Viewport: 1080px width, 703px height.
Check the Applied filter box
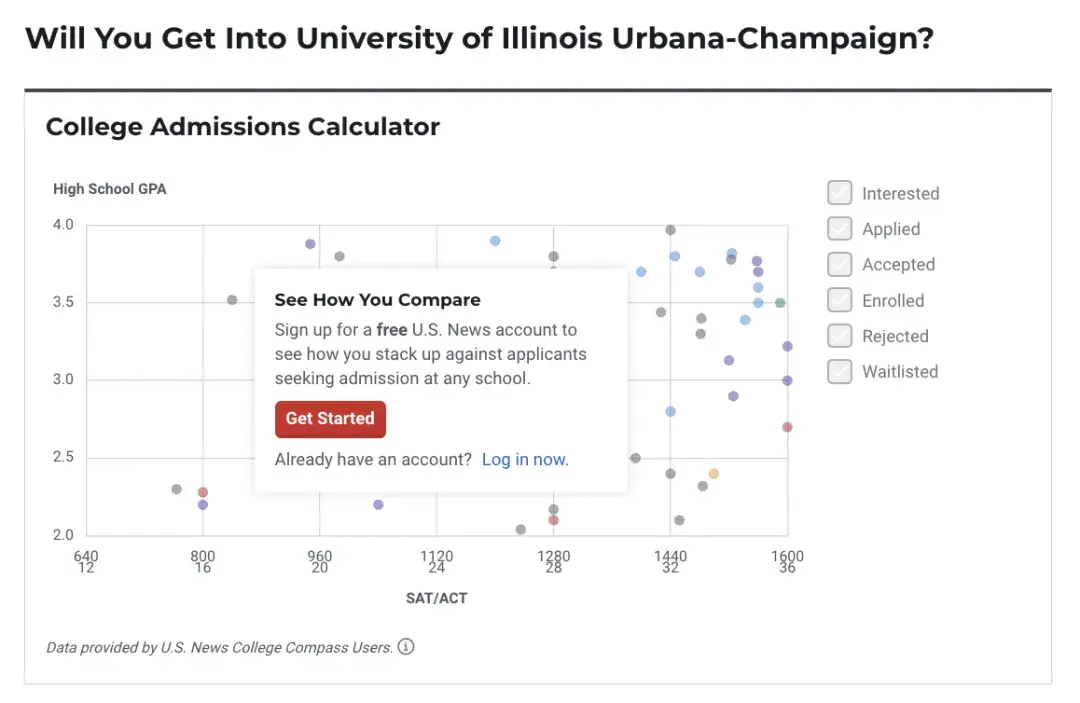(839, 229)
